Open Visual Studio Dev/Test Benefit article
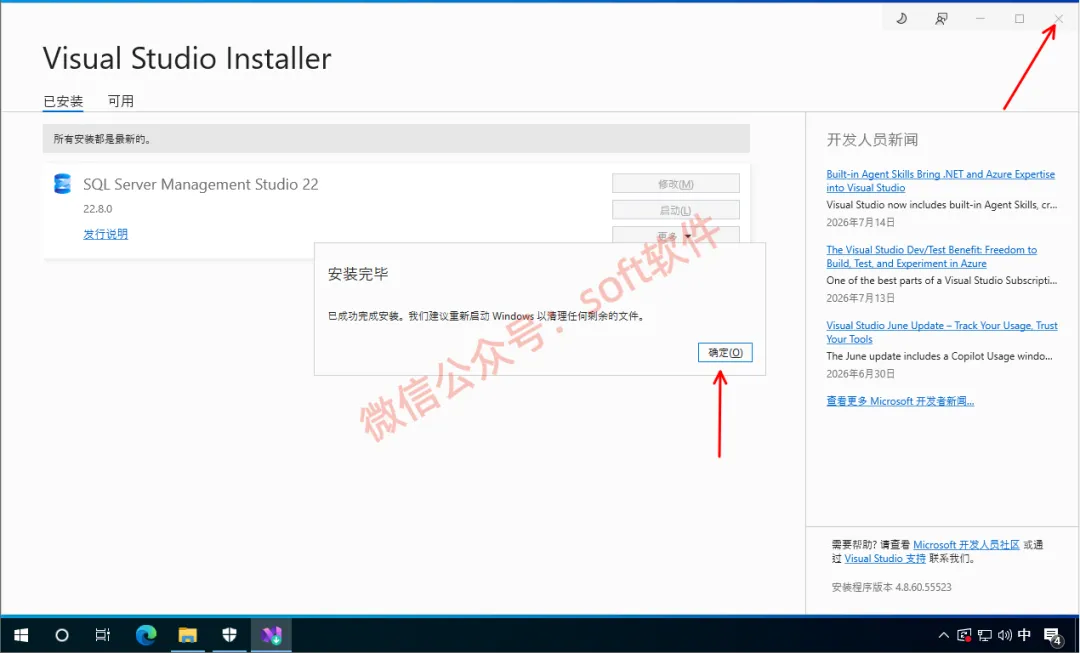The image size is (1080, 653). click(x=931, y=257)
